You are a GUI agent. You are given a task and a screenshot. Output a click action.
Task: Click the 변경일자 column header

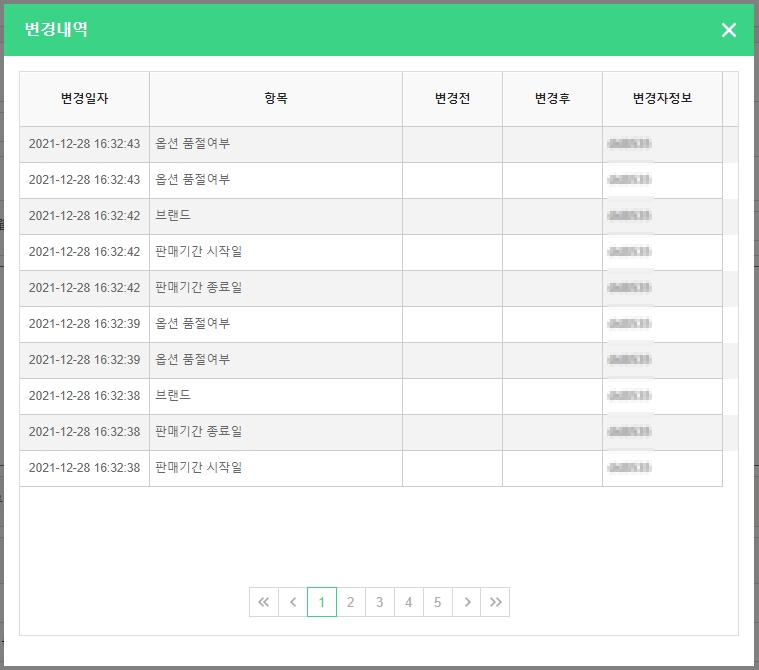point(84,99)
